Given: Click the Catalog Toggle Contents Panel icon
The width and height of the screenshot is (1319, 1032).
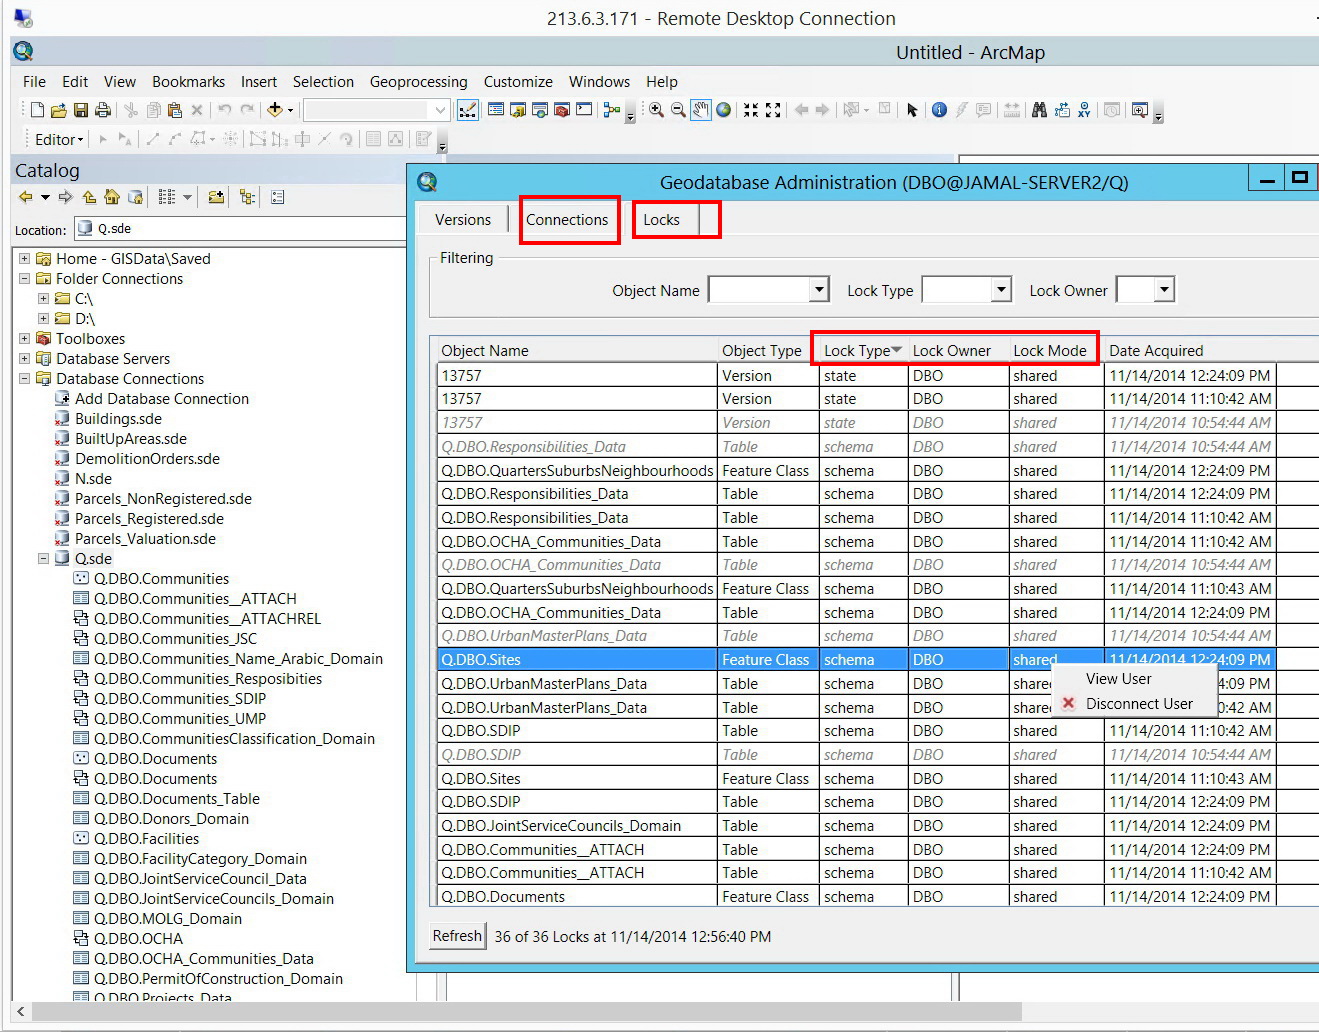Looking at the screenshot, I should tap(247, 197).
